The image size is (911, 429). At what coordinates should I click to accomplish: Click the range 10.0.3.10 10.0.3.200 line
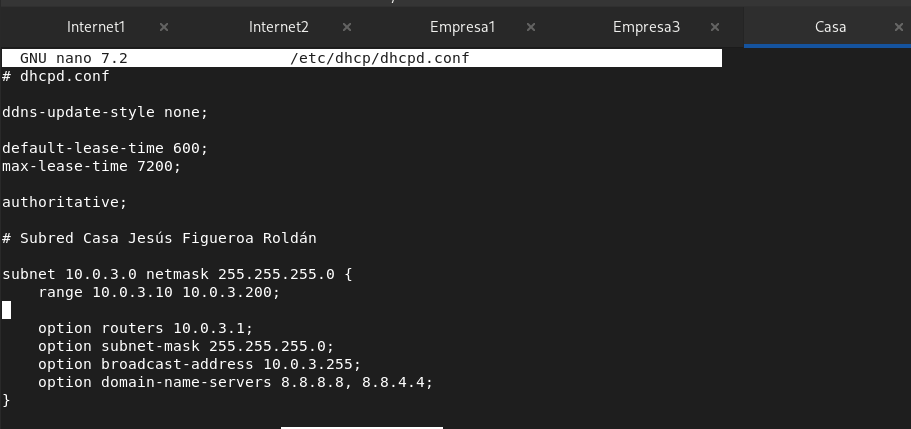pyautogui.click(x=159, y=292)
